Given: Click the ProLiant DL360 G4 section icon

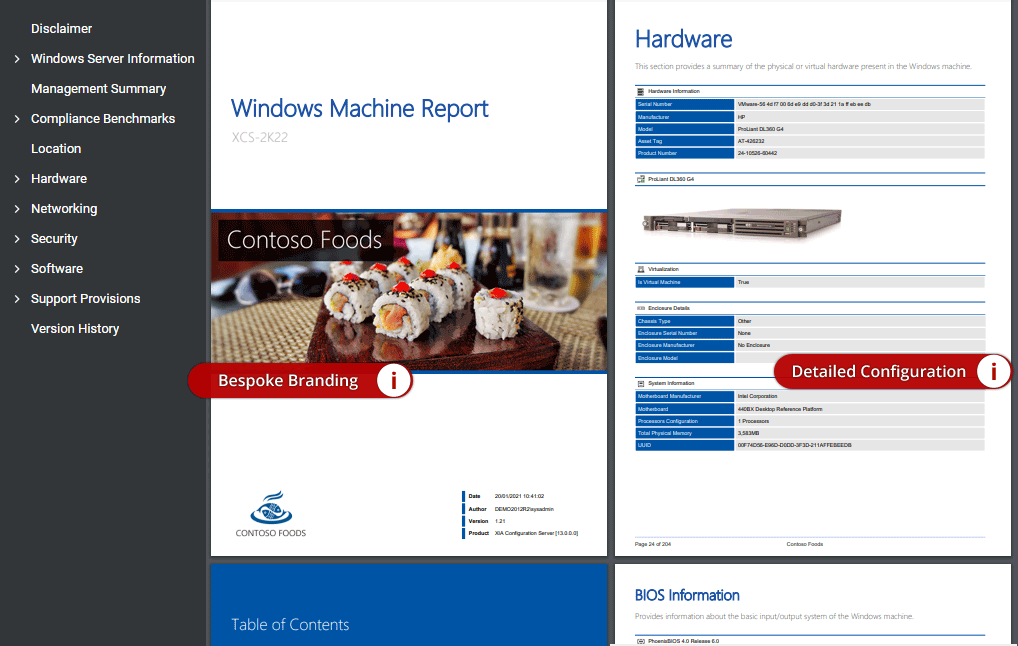Looking at the screenshot, I should coord(640,179).
